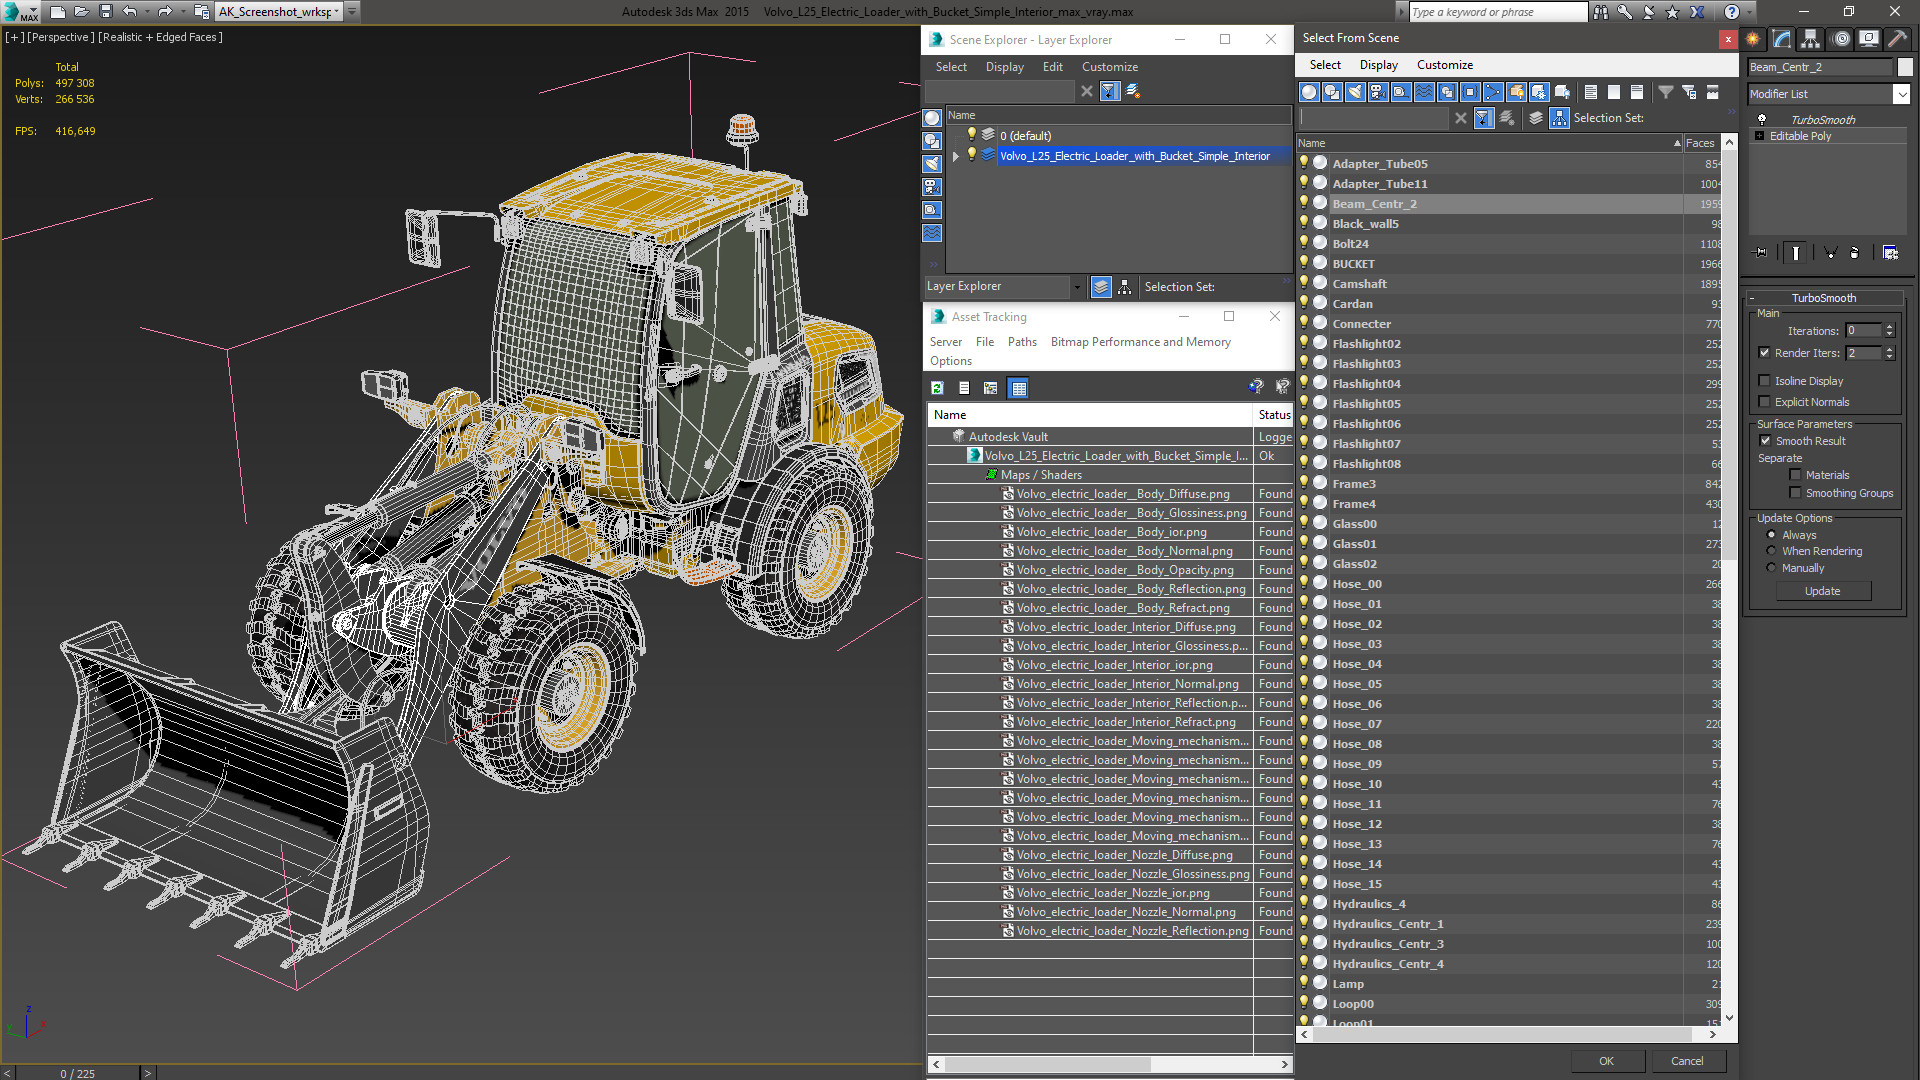The width and height of the screenshot is (1920, 1080).
Task: Open the Hierarchy command panel tab
Action: click(1811, 39)
